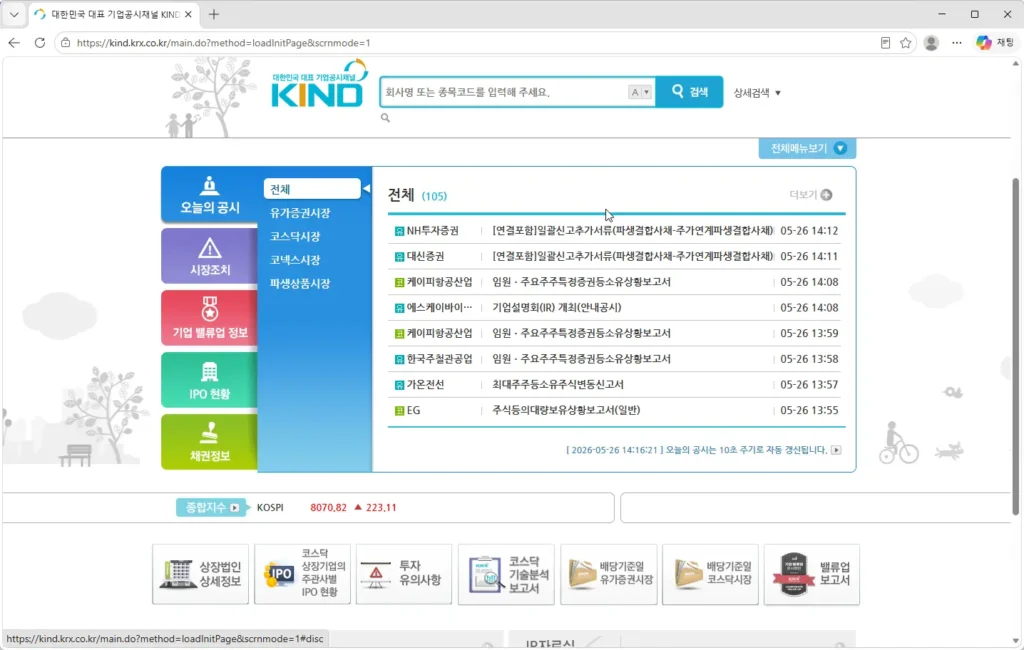Click the blue 검색 search button

[690, 91]
